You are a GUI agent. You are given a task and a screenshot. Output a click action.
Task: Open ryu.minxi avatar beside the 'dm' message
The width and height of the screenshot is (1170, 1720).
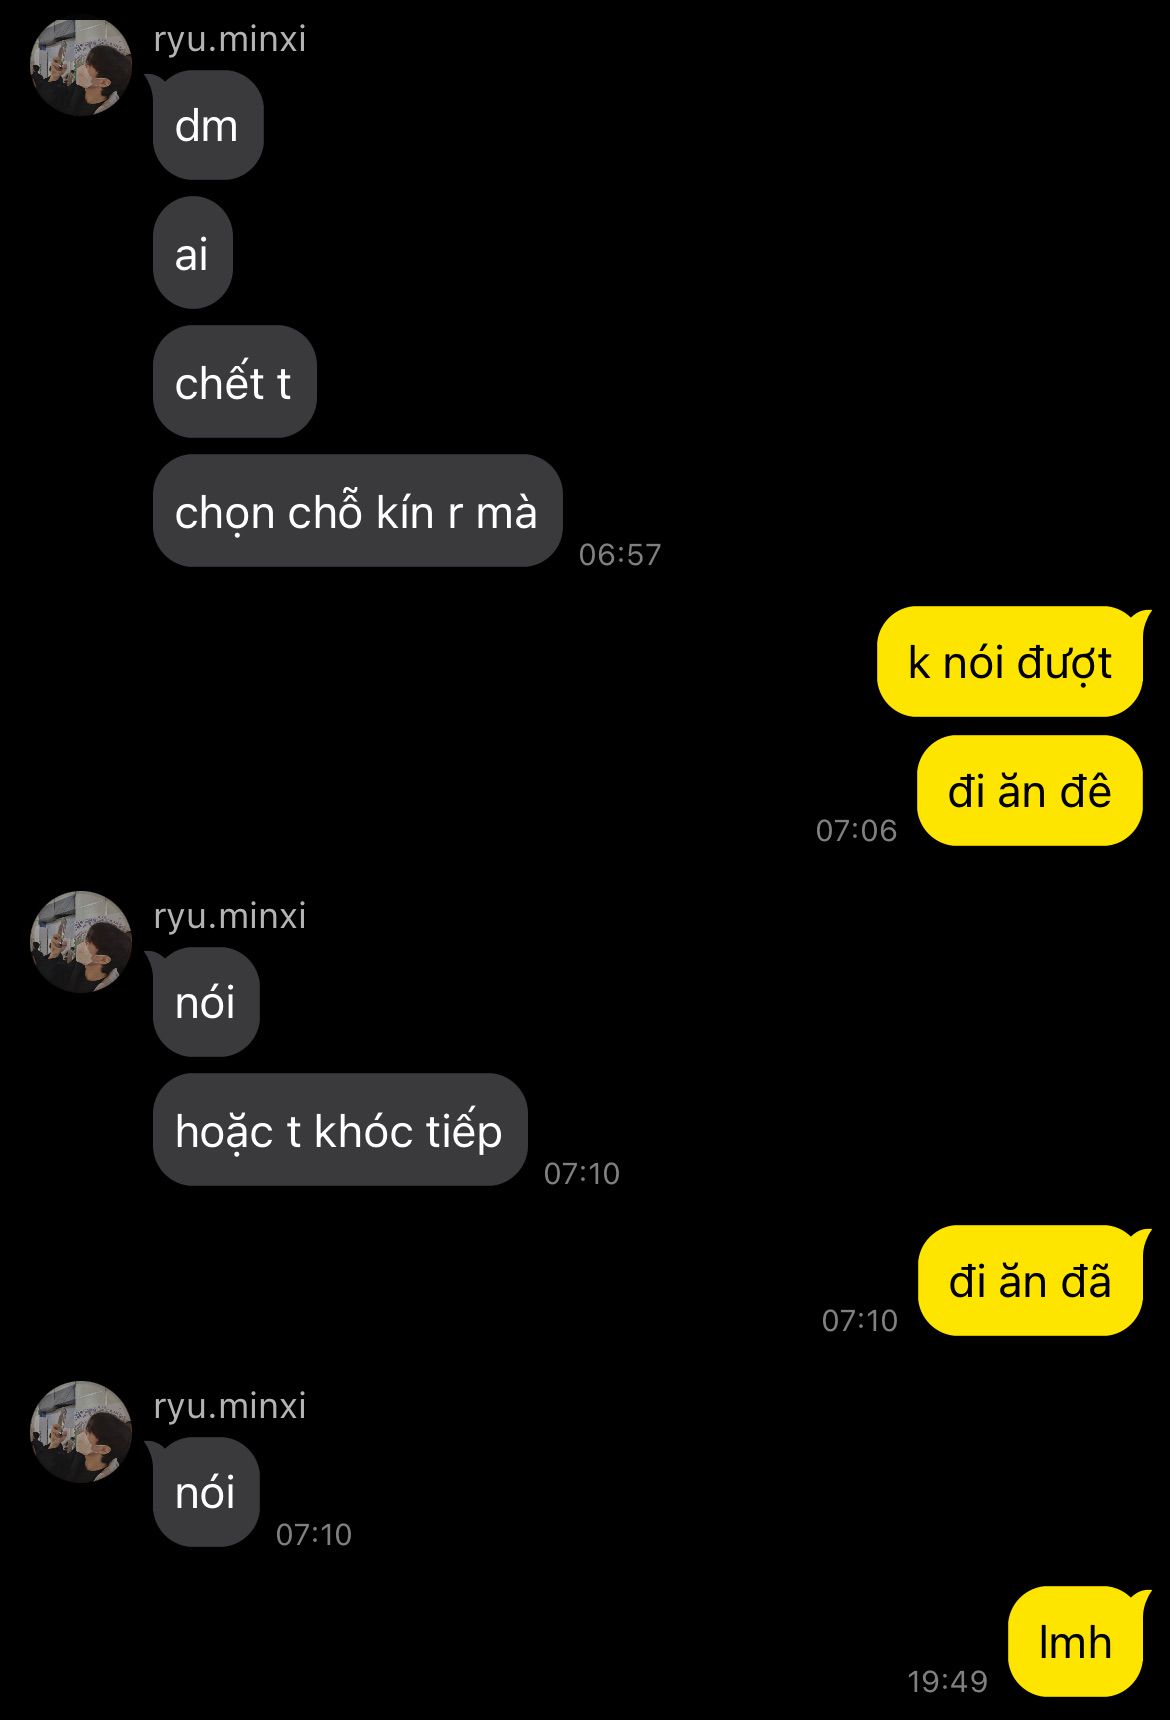[x=81, y=66]
